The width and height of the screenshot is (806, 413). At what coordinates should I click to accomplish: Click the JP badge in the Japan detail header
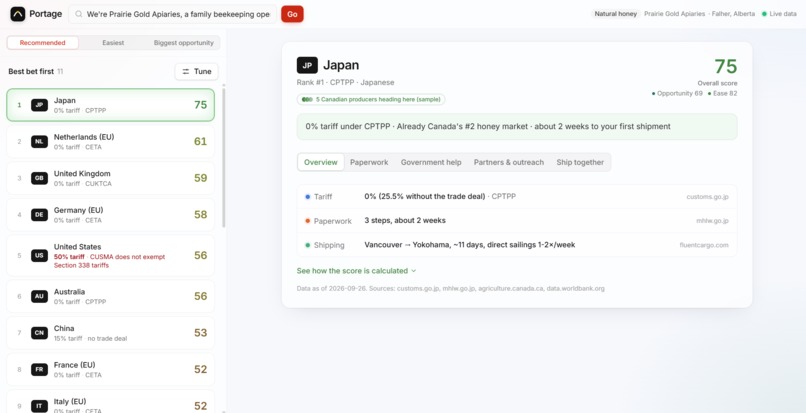click(307, 65)
